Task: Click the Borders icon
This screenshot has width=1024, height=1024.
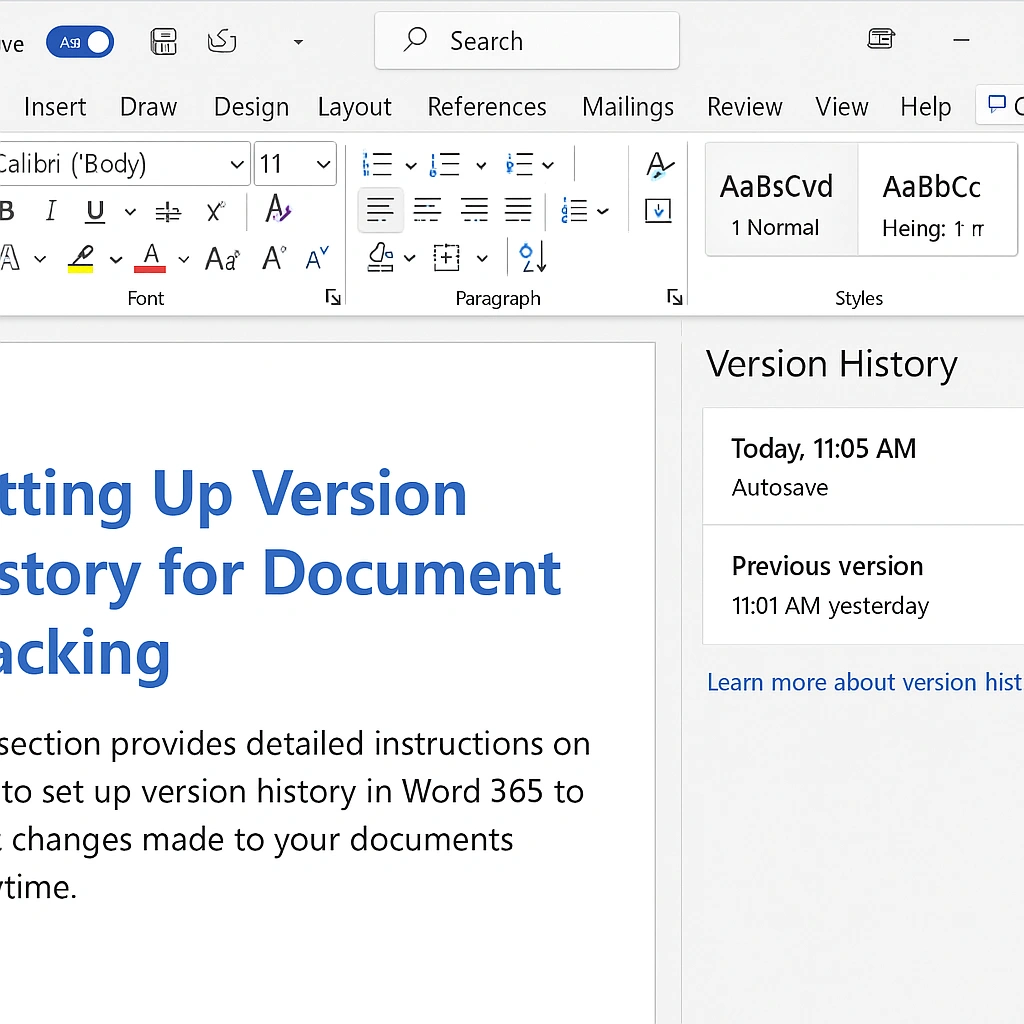Action: 447,257
